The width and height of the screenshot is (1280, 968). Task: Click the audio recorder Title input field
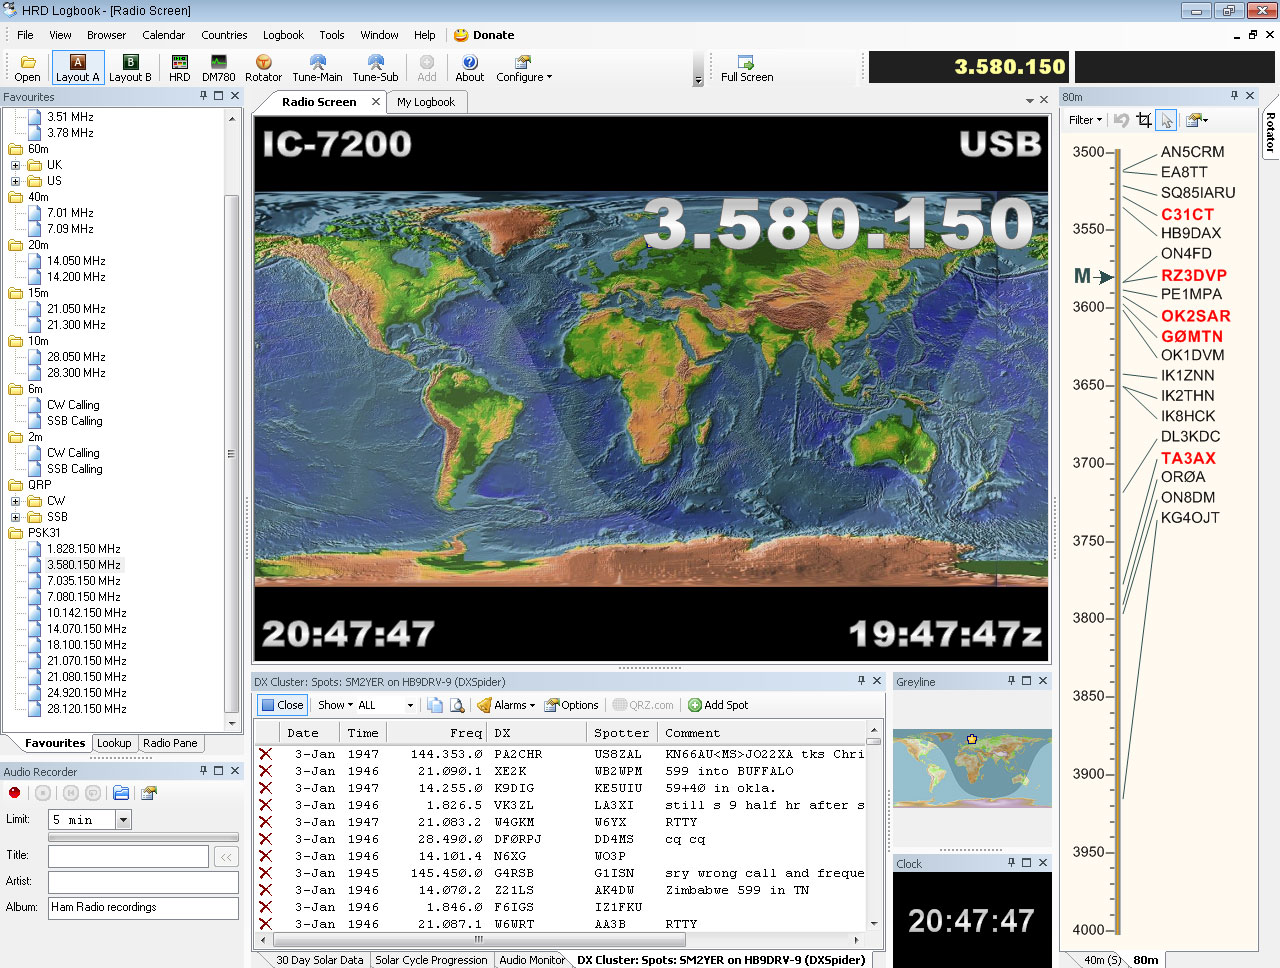coord(128,856)
